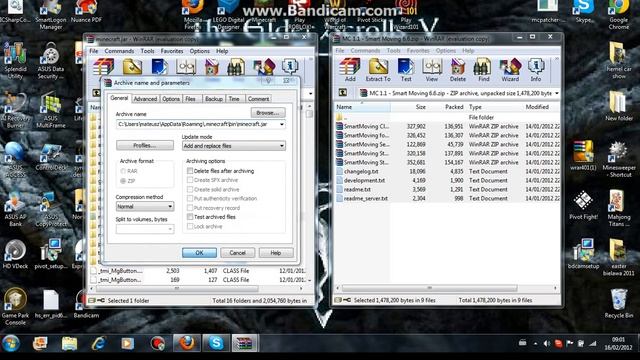
Task: Switch to the Backup tab
Action: (x=213, y=99)
